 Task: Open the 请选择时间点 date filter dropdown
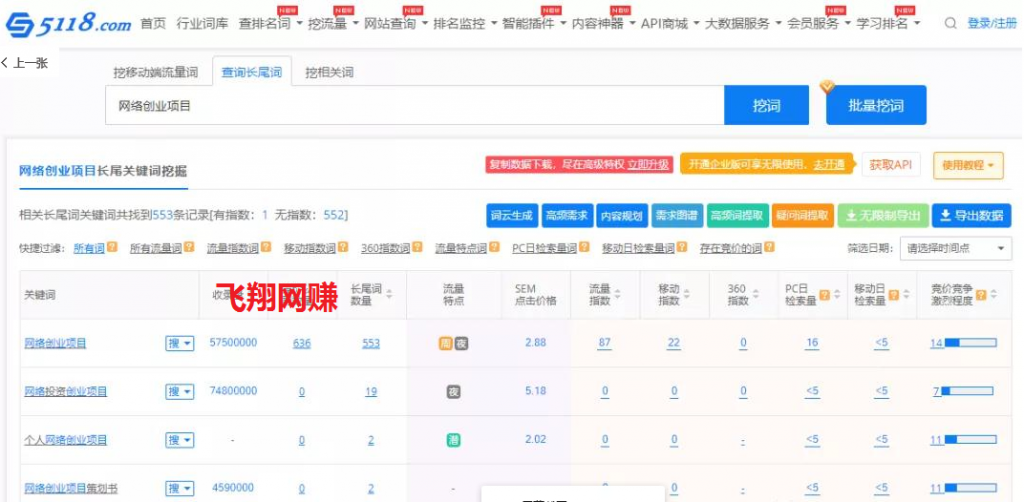tap(955, 249)
